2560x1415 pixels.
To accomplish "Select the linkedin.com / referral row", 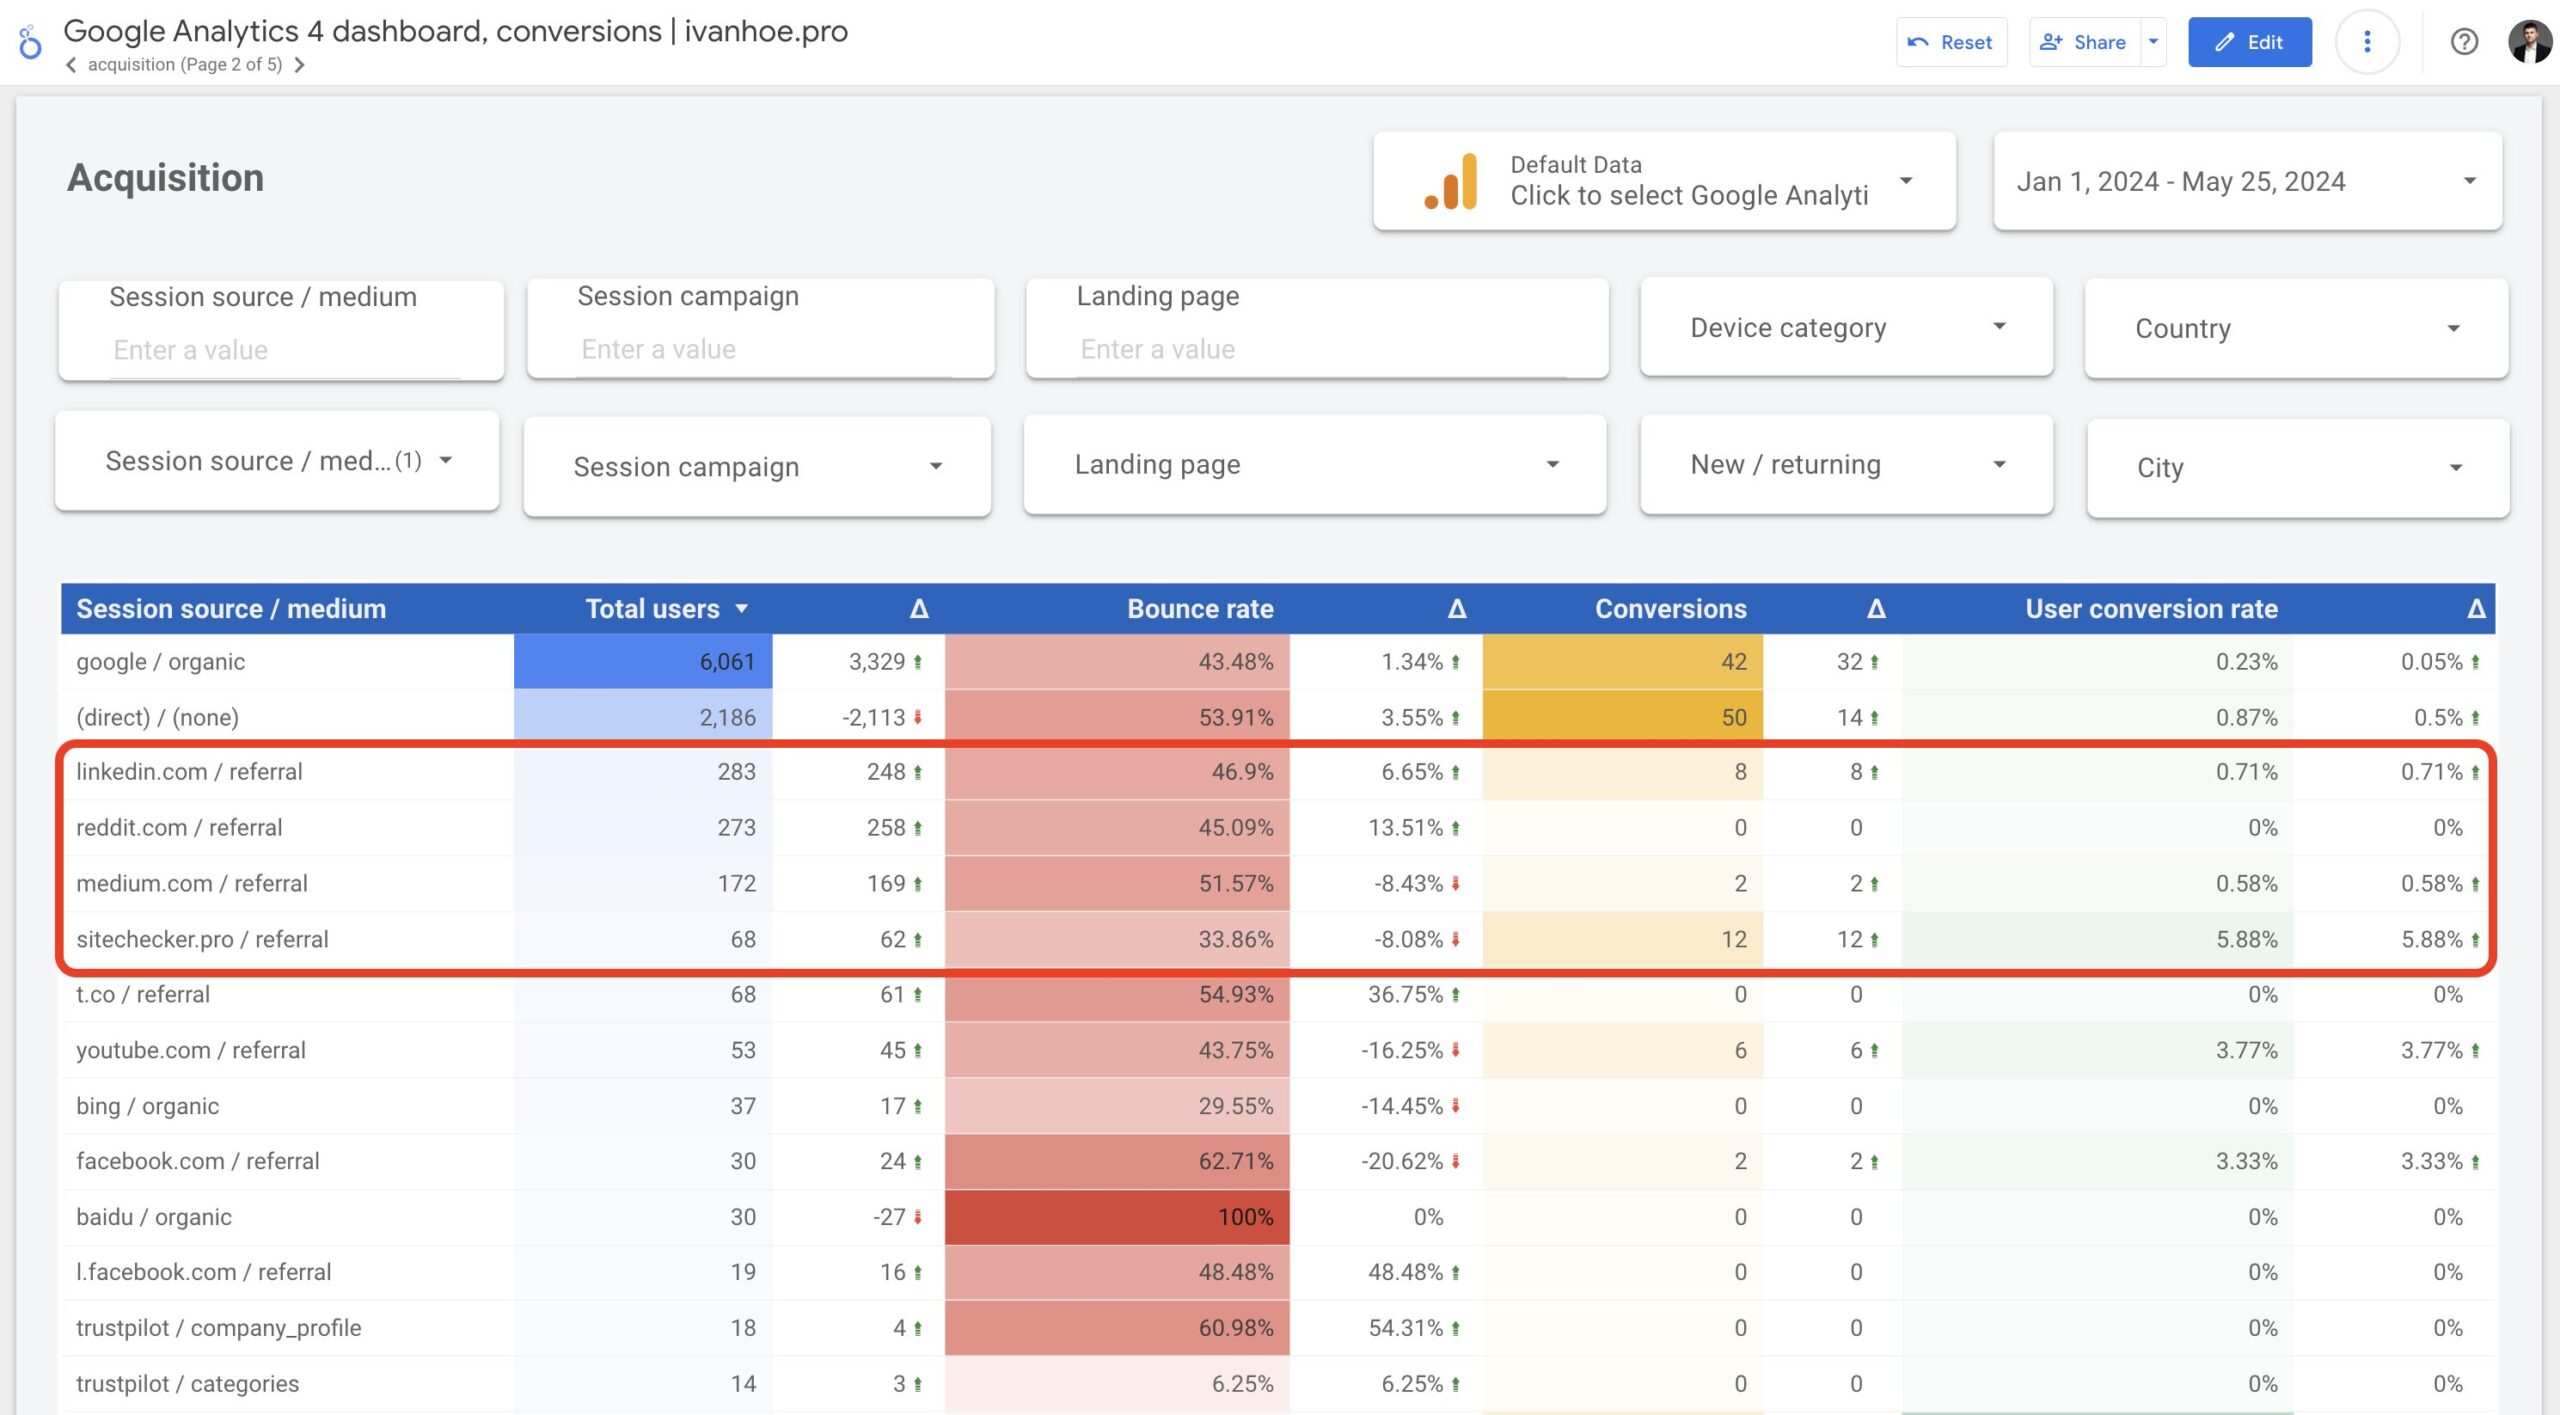I will (1277, 772).
